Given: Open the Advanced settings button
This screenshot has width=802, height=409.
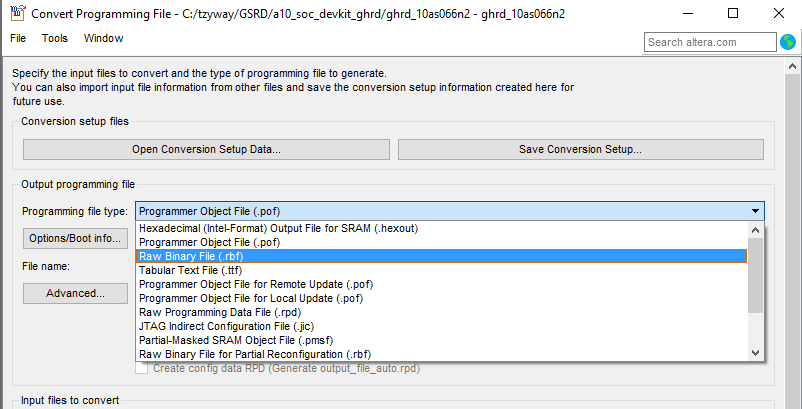Looking at the screenshot, I should click(x=75, y=293).
